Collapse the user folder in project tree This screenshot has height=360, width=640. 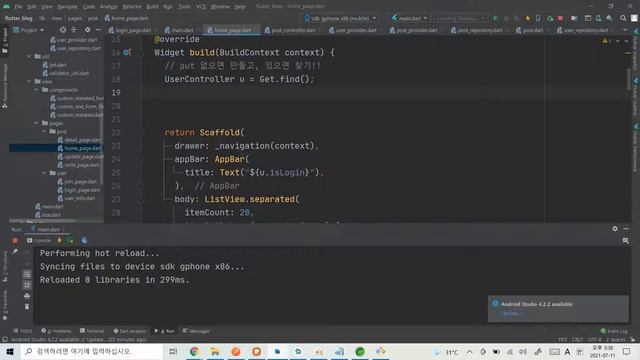(x=44, y=173)
